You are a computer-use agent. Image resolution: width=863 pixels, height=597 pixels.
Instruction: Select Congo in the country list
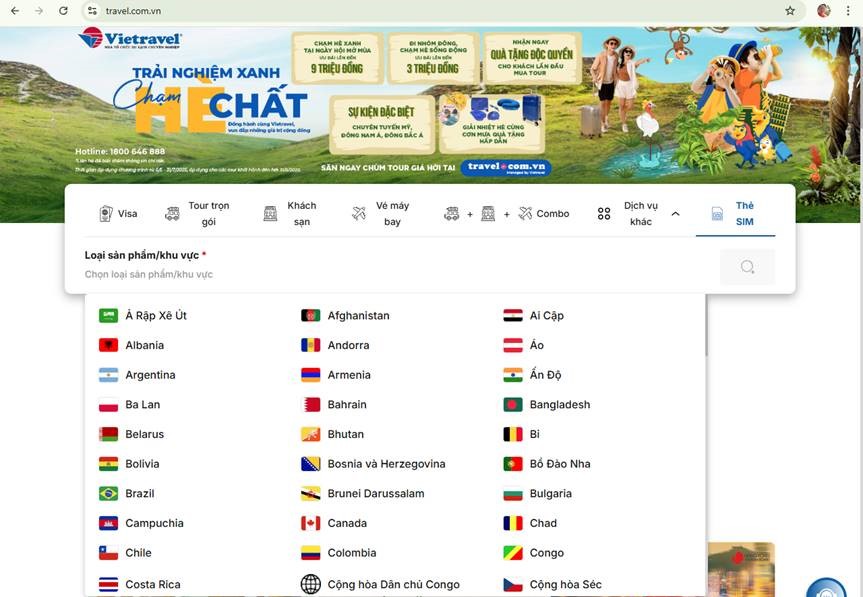point(534,553)
